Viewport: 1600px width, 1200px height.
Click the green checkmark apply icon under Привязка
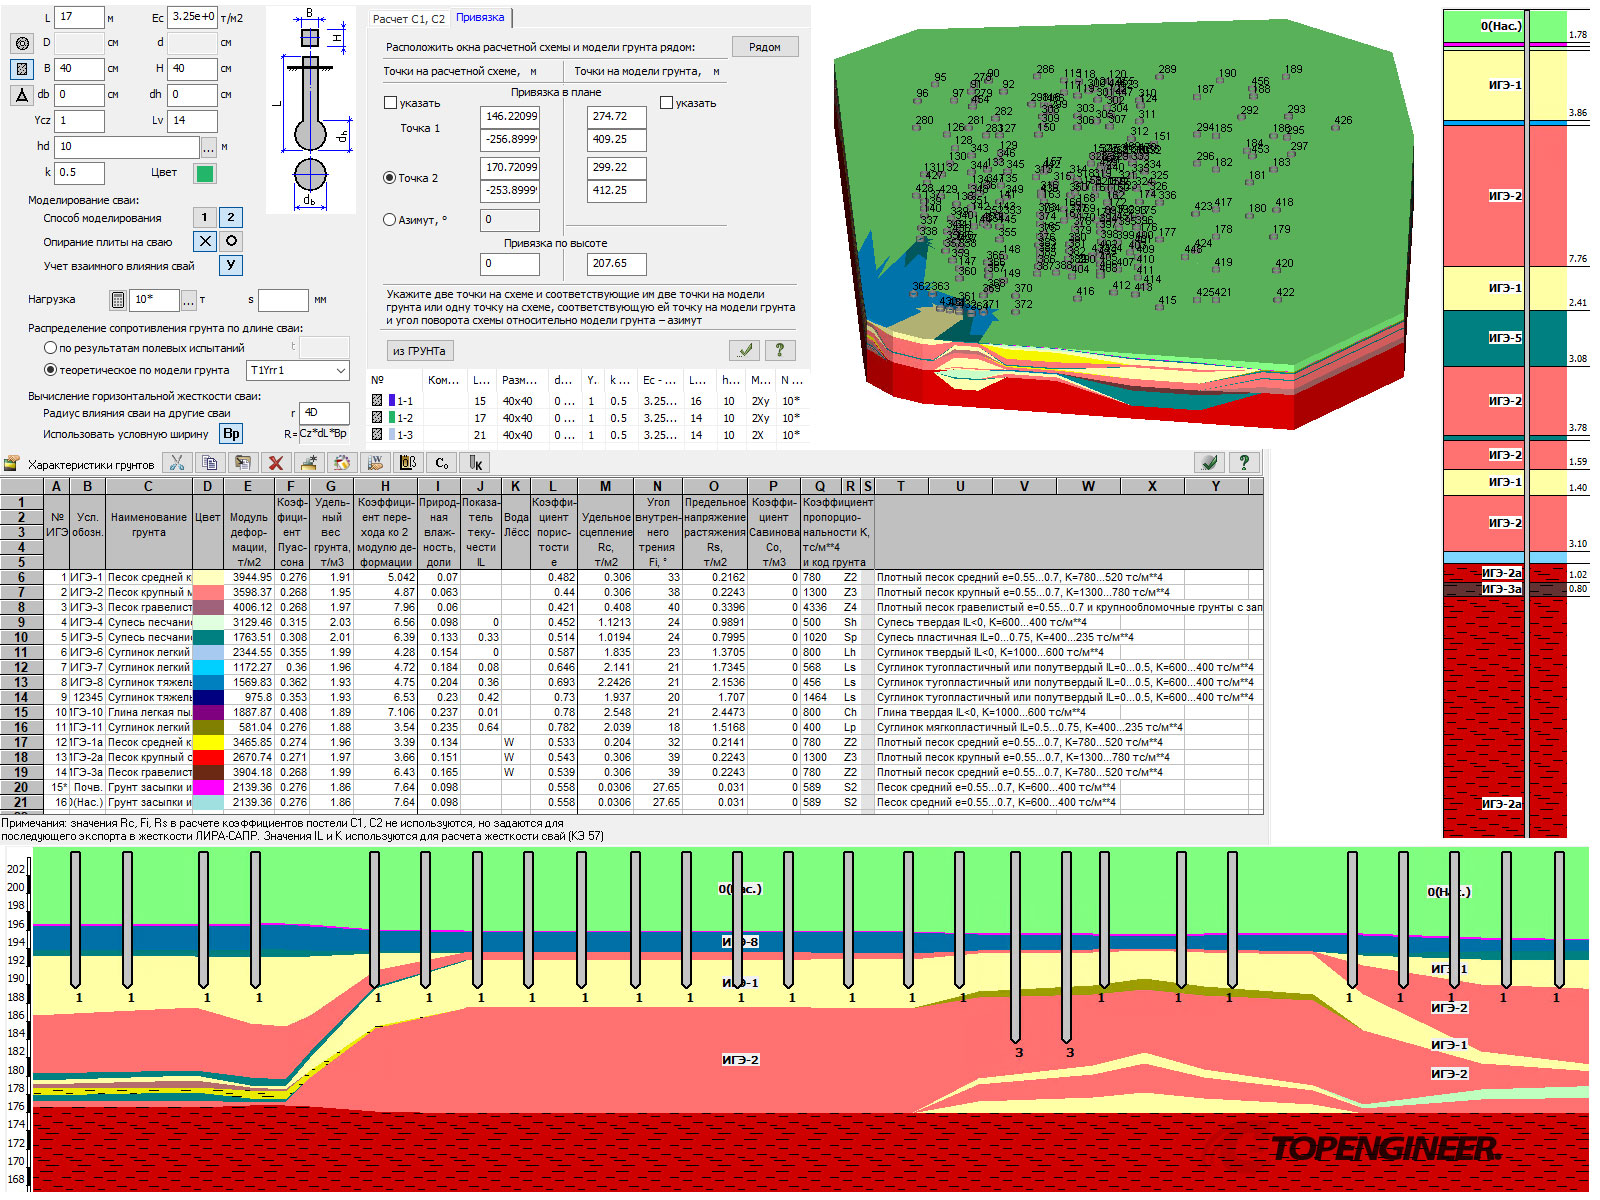click(745, 350)
